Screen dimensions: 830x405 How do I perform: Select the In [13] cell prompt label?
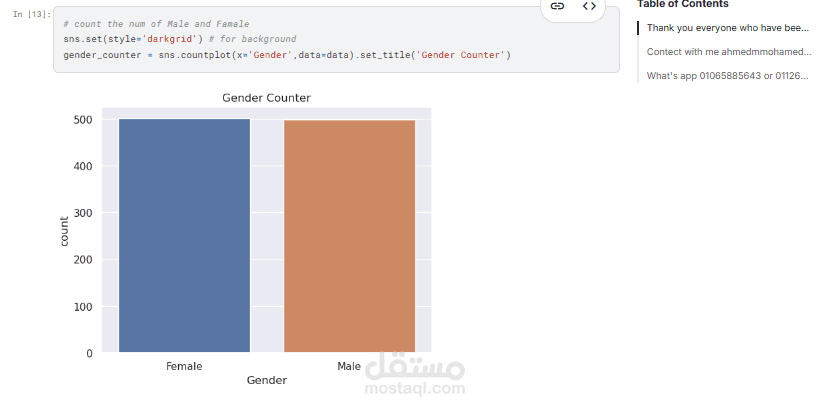click(x=32, y=14)
